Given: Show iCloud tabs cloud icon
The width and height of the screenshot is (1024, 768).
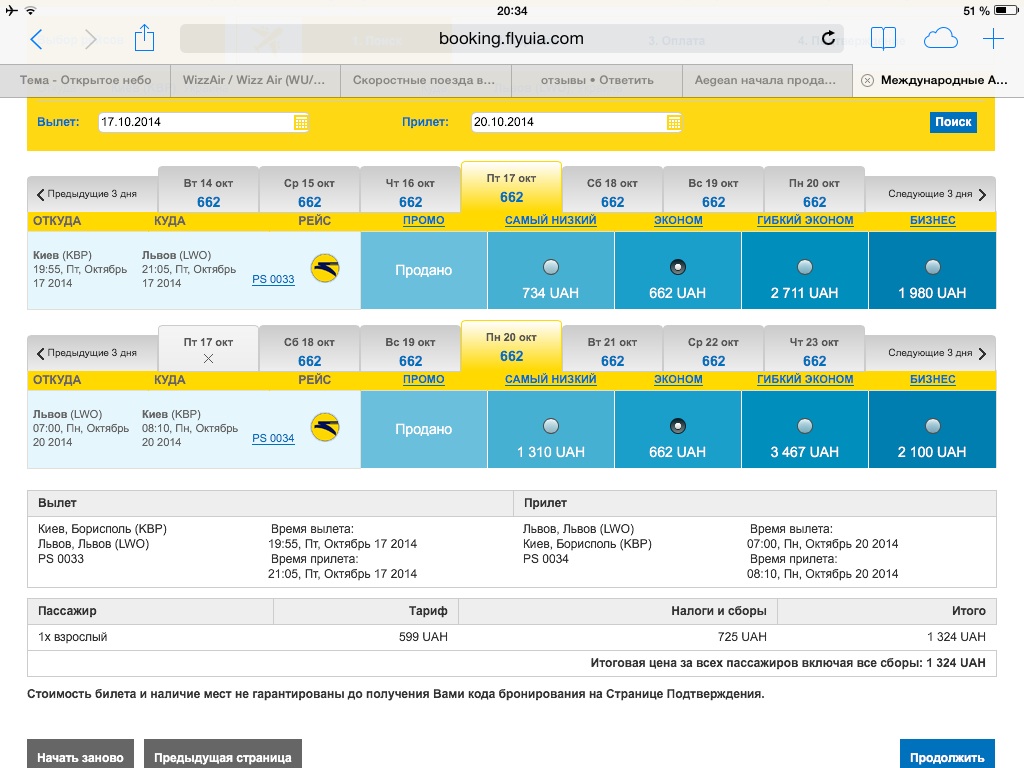Looking at the screenshot, I should (x=940, y=39).
